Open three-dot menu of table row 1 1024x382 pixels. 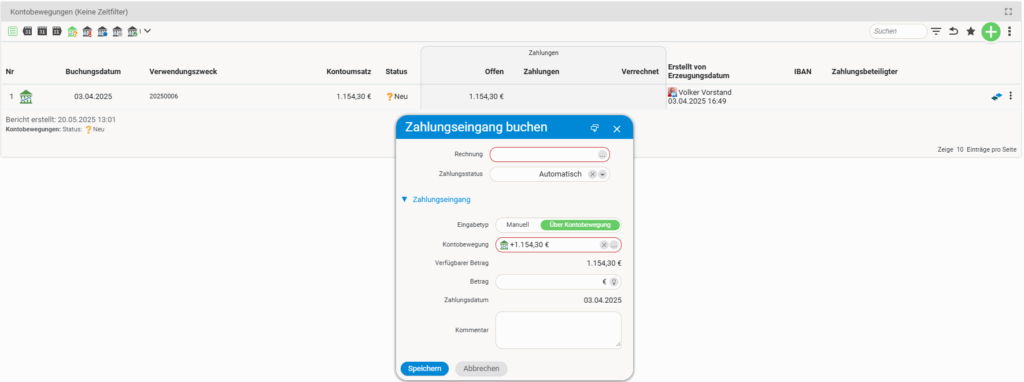pyautogui.click(x=1010, y=96)
